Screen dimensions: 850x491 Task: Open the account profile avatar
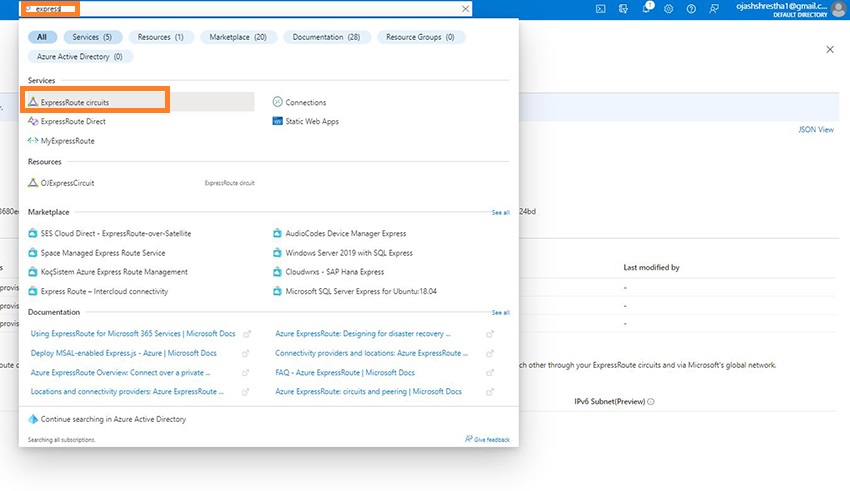point(837,9)
